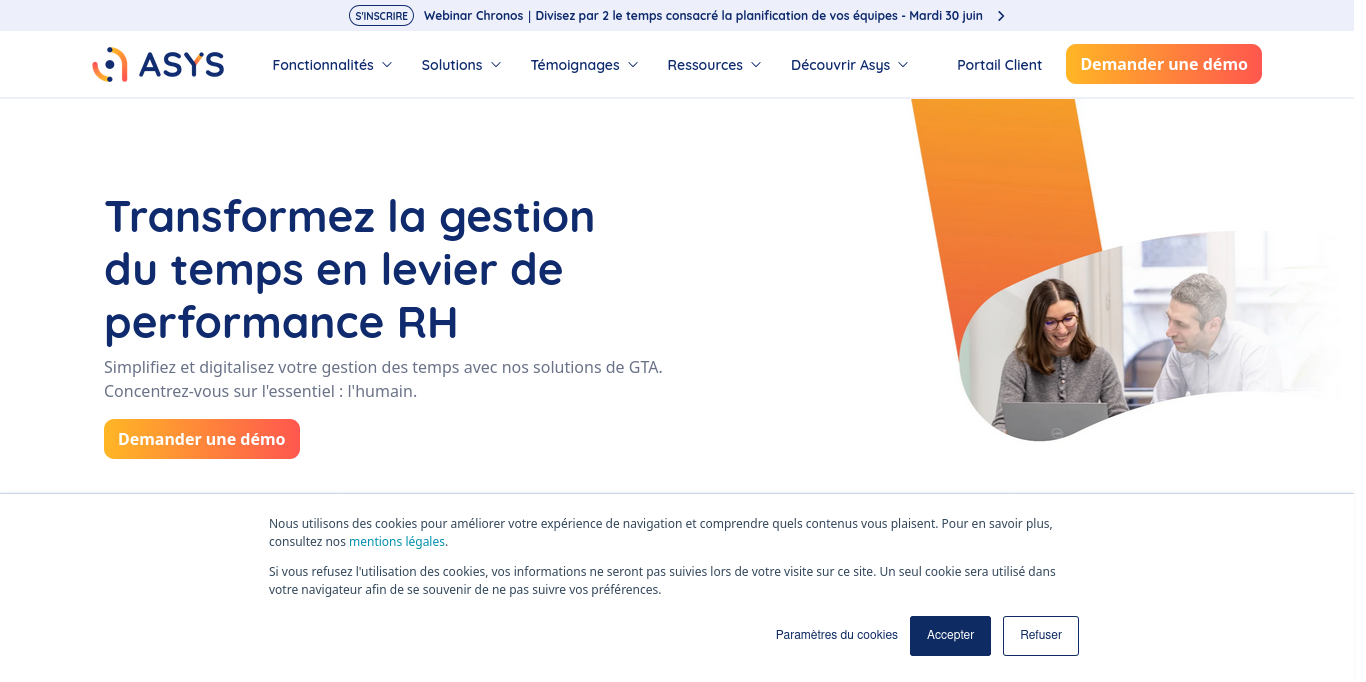Open the Découvrir Asys menu

tap(840, 65)
